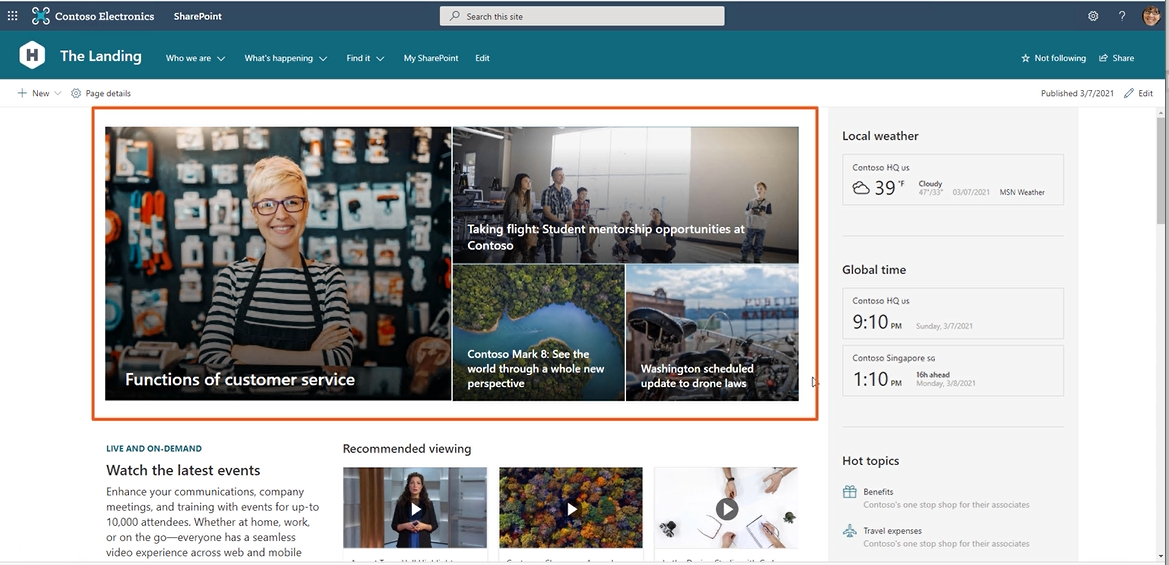Click the Travel expenses hot topic link

[892, 531]
